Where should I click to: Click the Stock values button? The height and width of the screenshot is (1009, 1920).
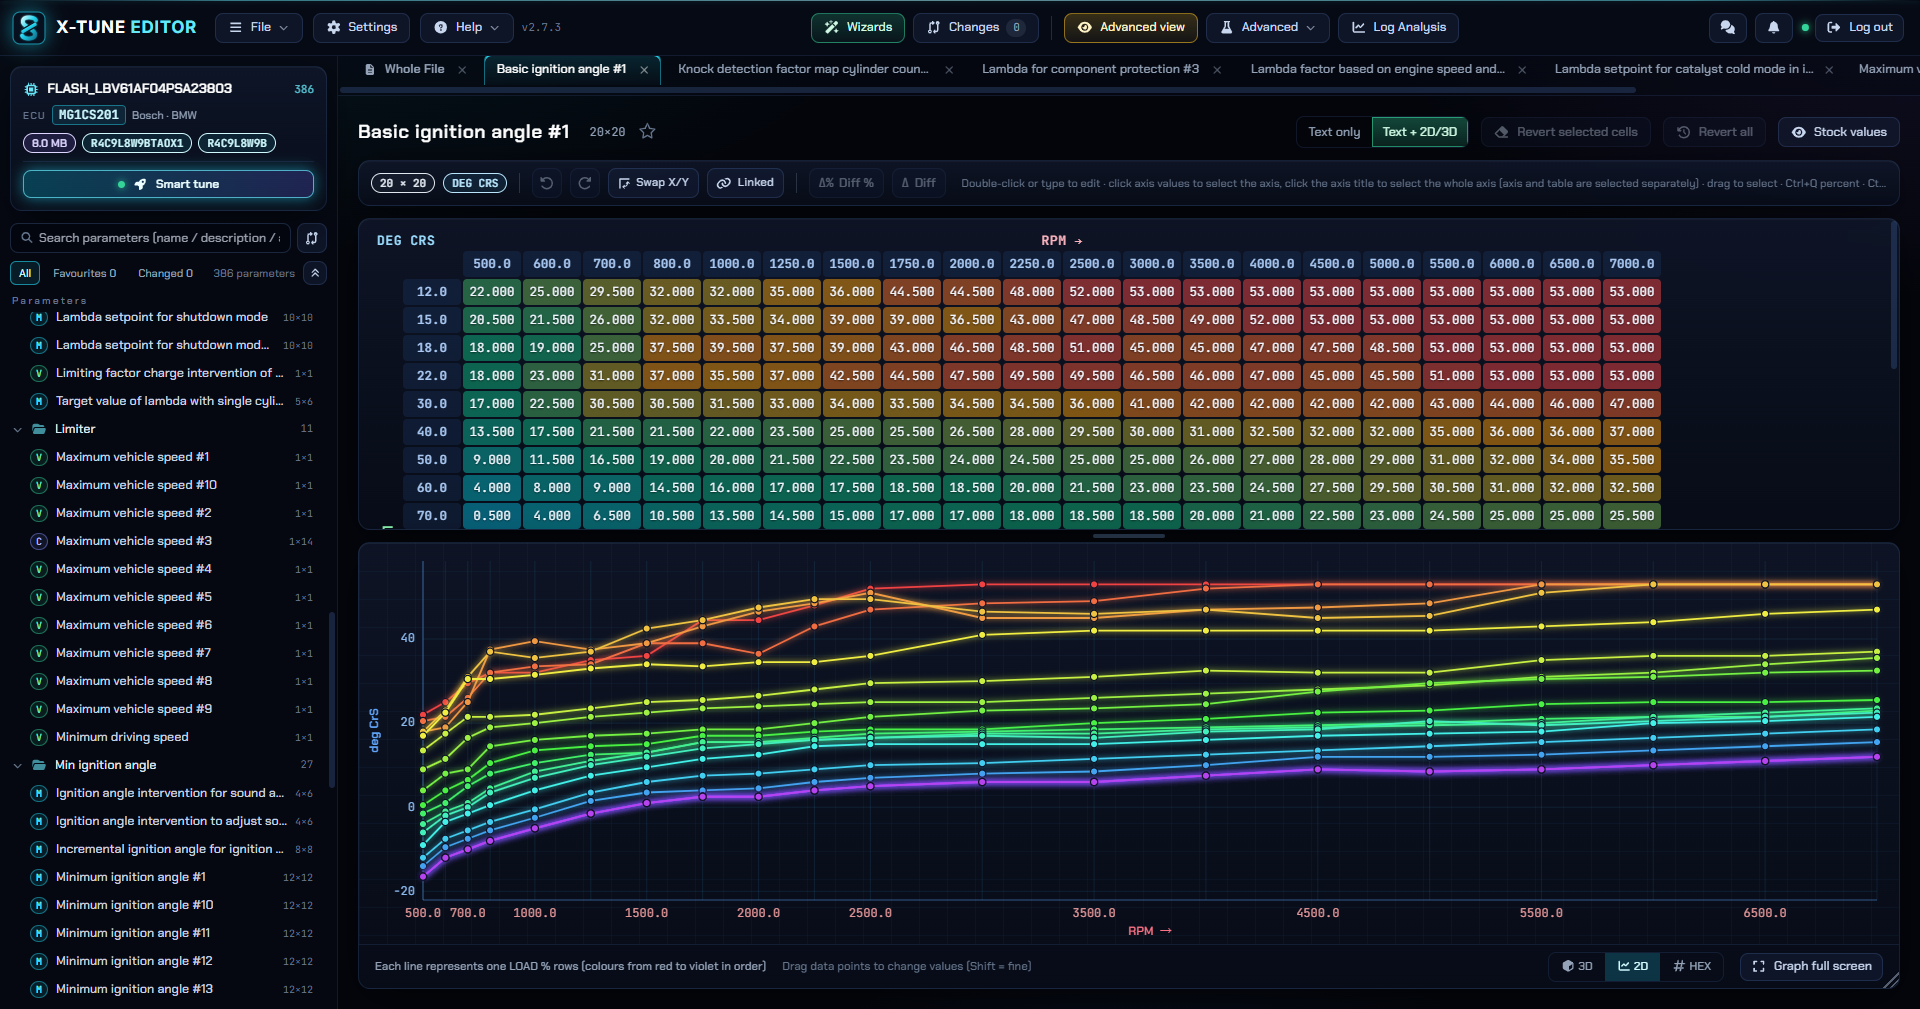click(1839, 132)
